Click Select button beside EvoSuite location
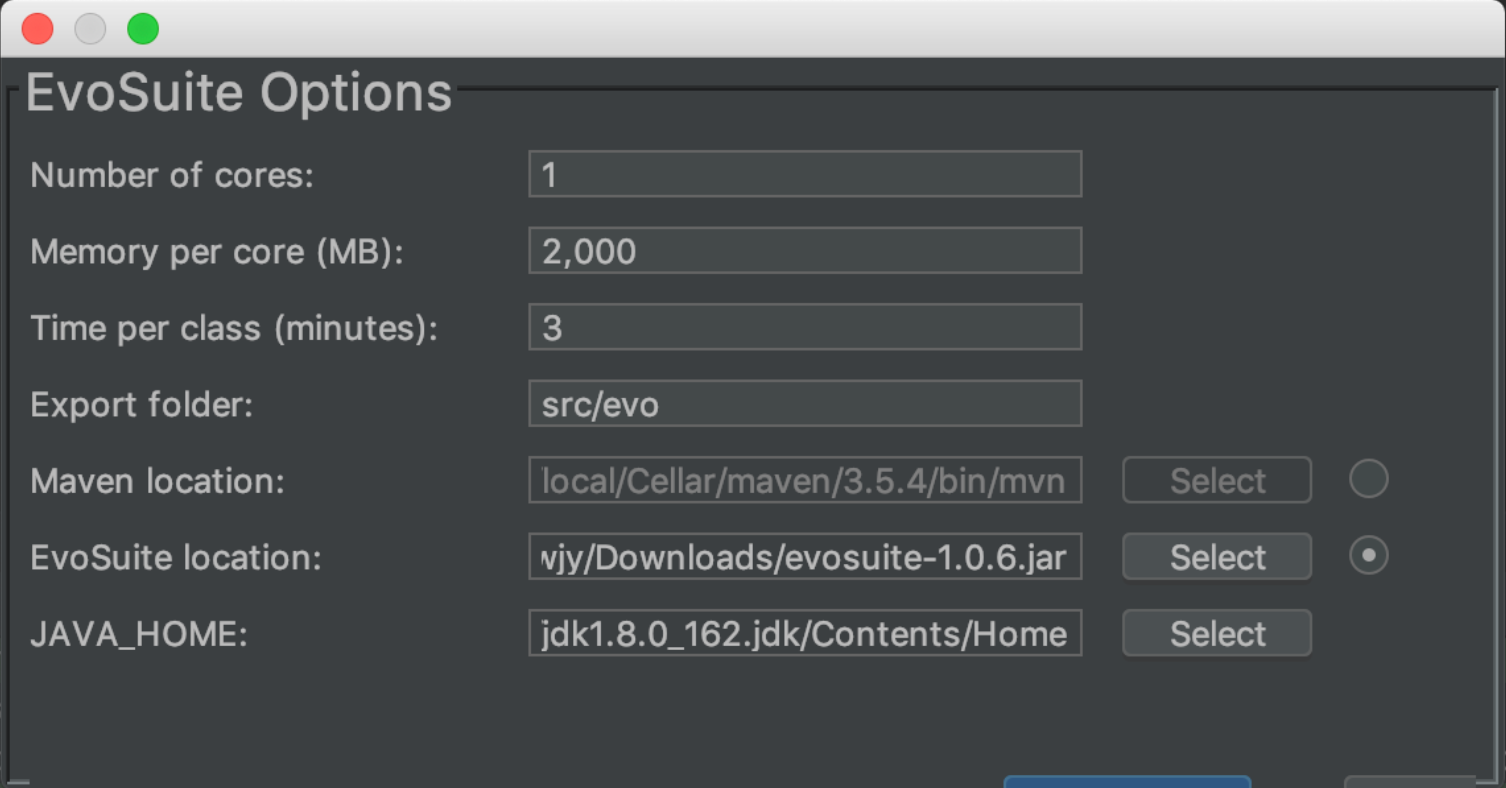The width and height of the screenshot is (1506, 788). click(x=1217, y=557)
